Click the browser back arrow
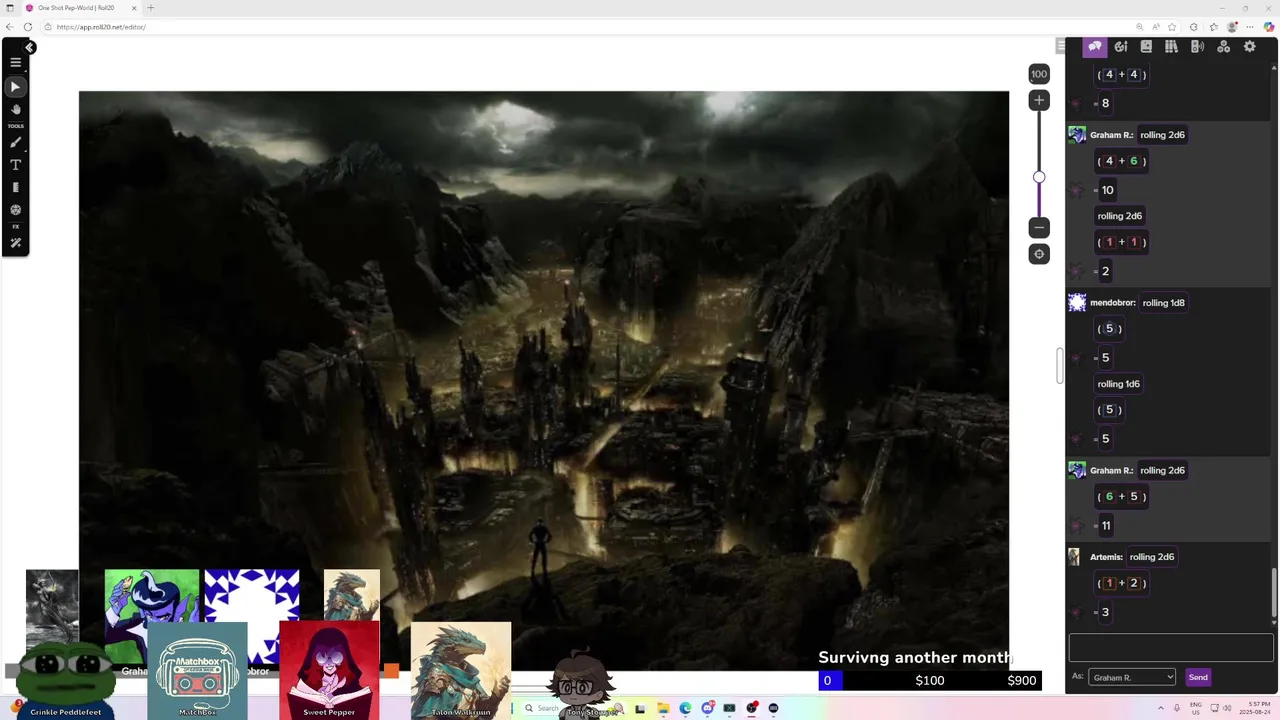The image size is (1280, 720). point(9,27)
